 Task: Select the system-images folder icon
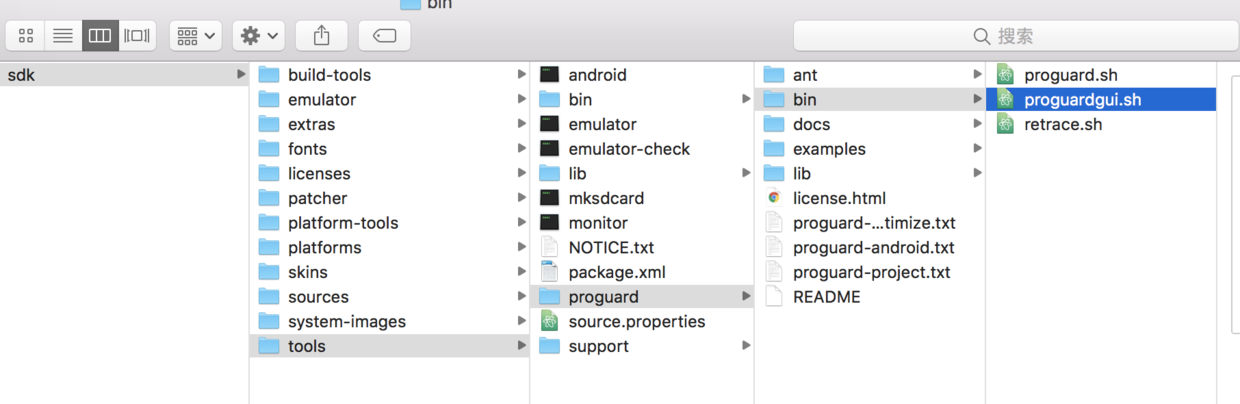click(x=268, y=322)
